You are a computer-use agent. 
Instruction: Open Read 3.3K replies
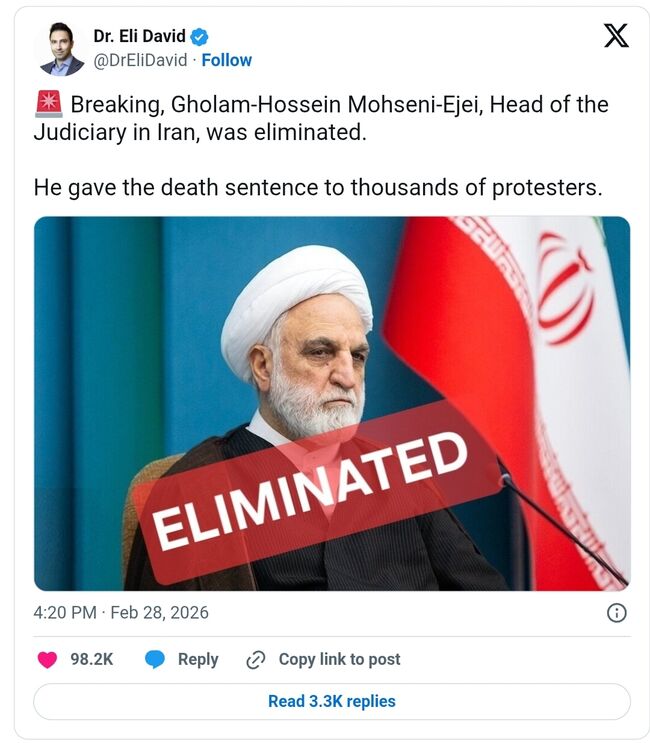pyautogui.click(x=332, y=701)
